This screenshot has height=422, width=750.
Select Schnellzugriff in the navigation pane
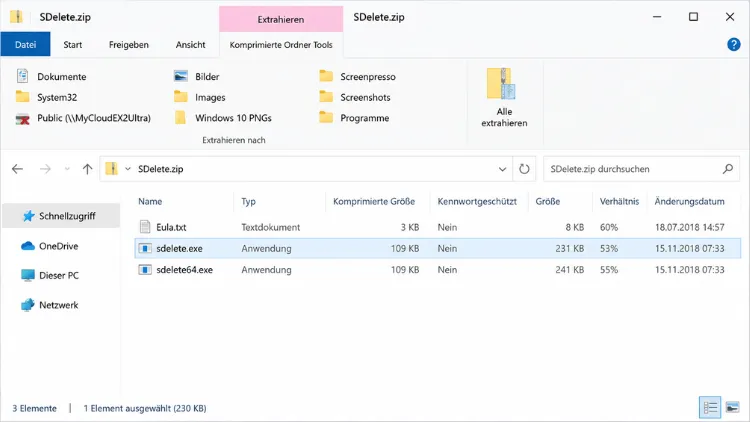[61, 216]
